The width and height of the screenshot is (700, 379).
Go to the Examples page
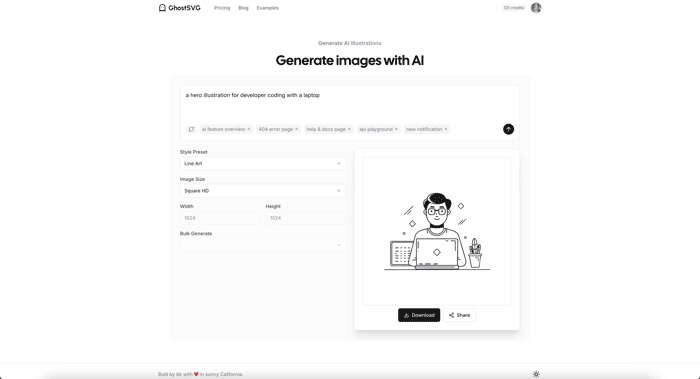pyautogui.click(x=267, y=8)
